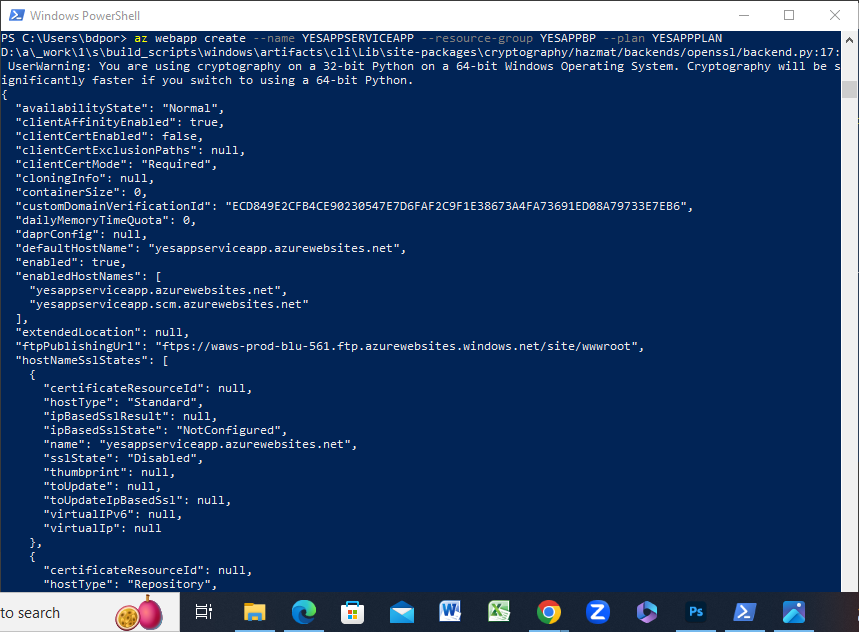Image resolution: width=859 pixels, height=632 pixels.
Task: Click the "toUpdateIpBasedSsl": null line
Action: pos(138,501)
